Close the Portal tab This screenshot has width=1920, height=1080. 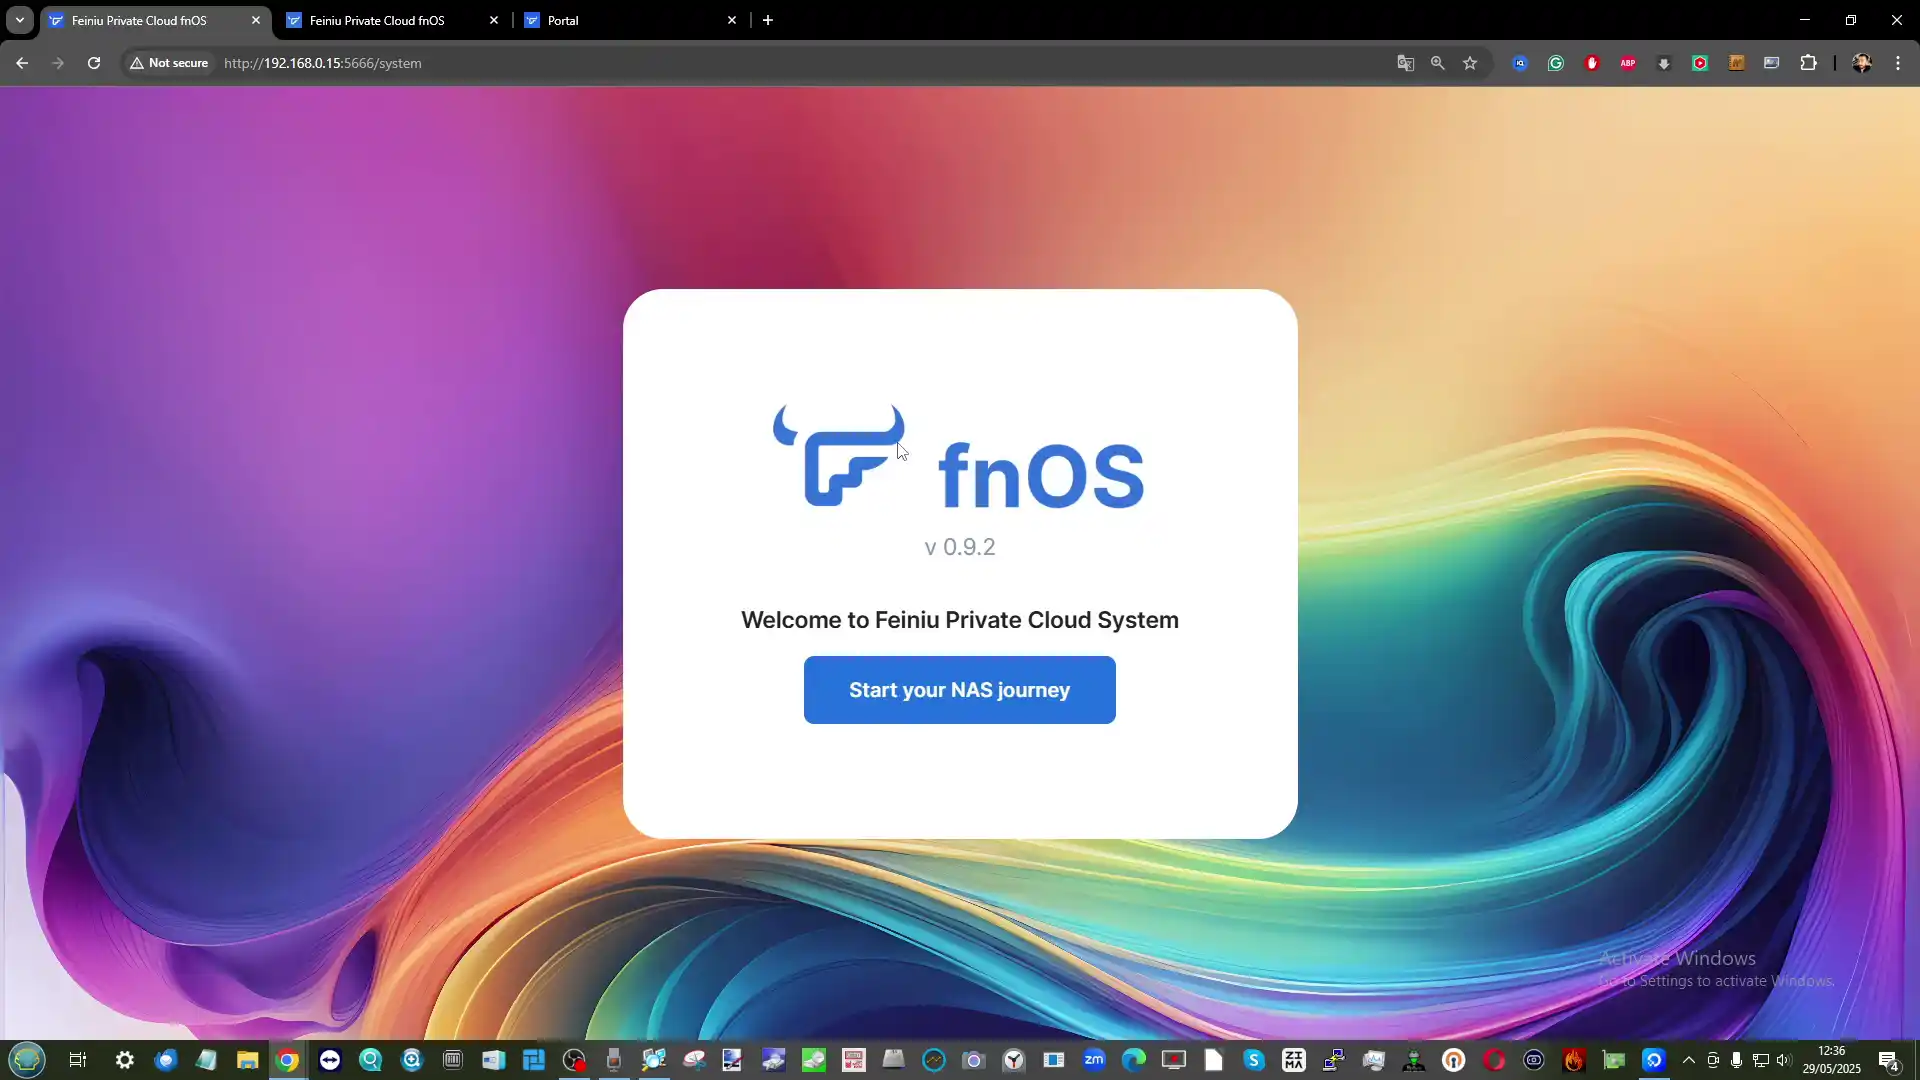click(x=732, y=20)
